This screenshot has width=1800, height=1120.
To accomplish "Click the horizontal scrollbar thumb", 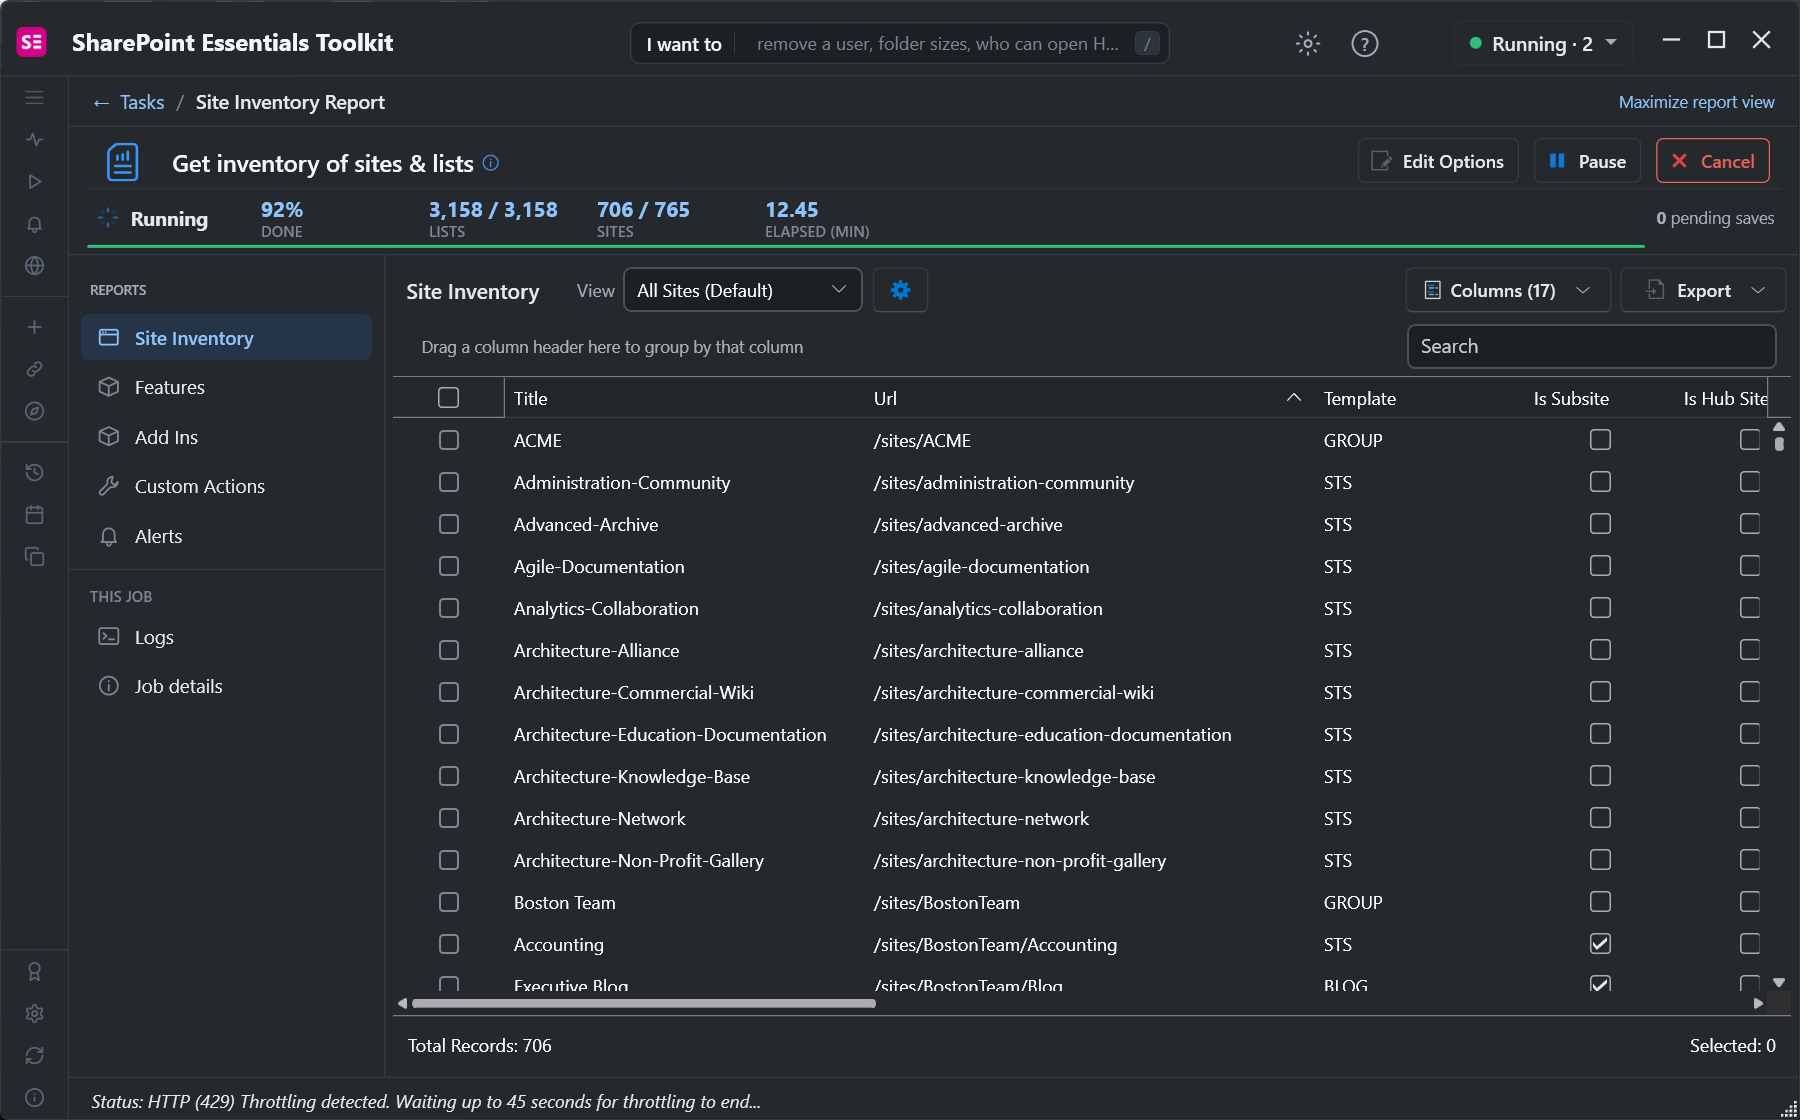I will coord(644,1003).
